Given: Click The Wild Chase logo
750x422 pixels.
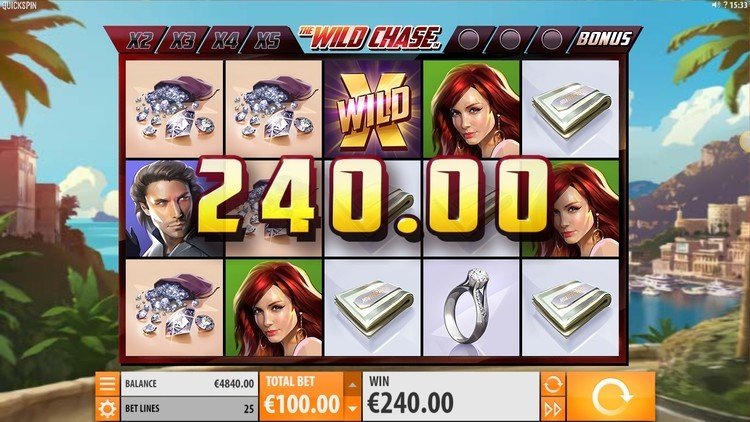Looking at the screenshot, I should click(371, 37).
